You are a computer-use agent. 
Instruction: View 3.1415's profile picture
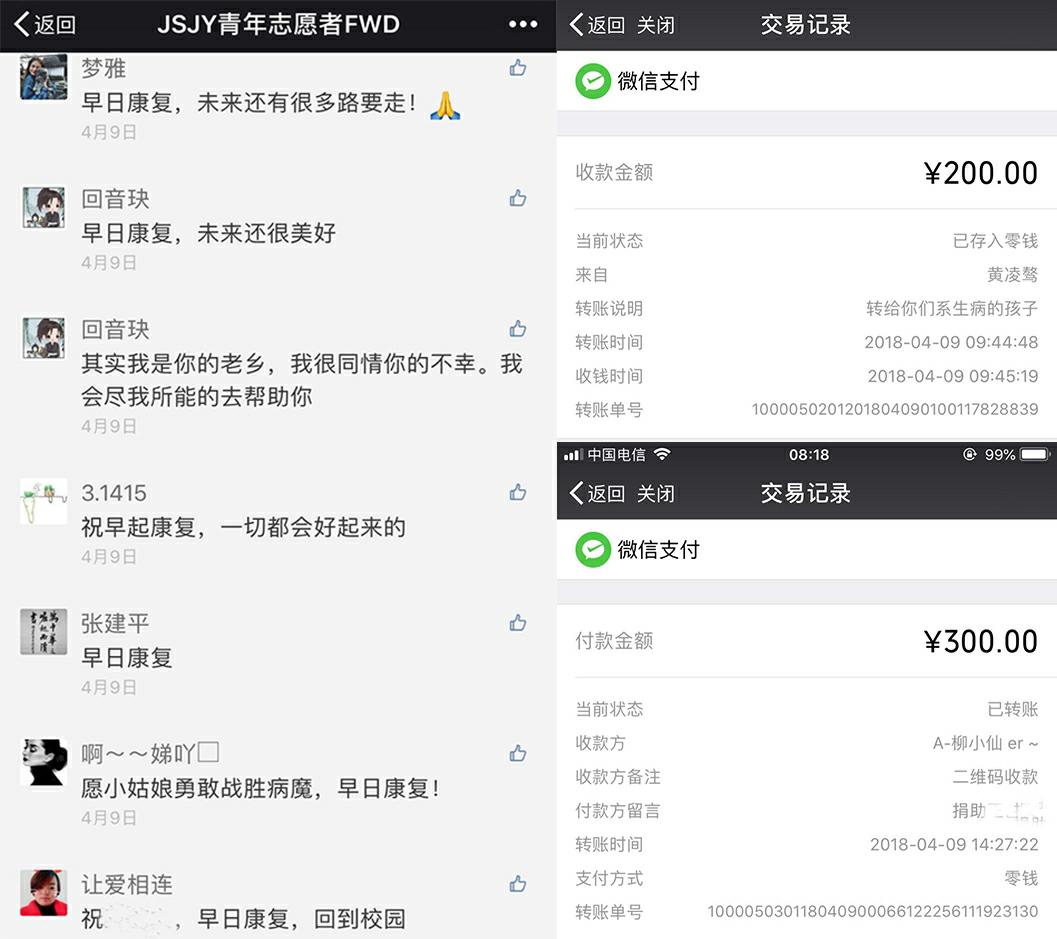click(44, 501)
